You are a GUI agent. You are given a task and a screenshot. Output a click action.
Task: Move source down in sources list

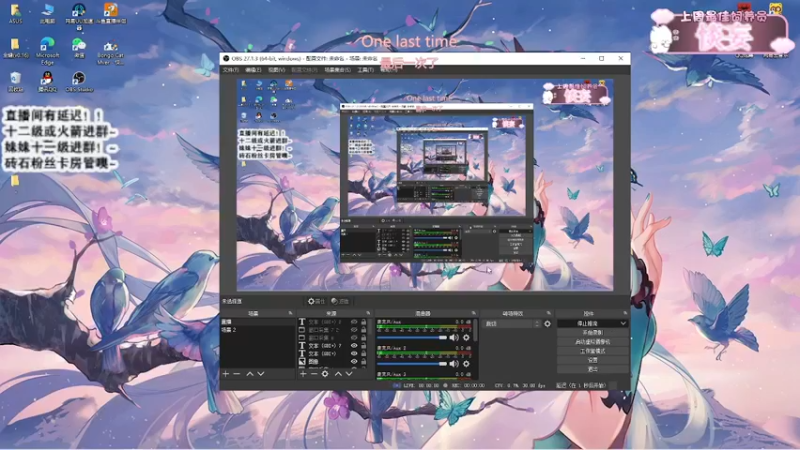349,374
